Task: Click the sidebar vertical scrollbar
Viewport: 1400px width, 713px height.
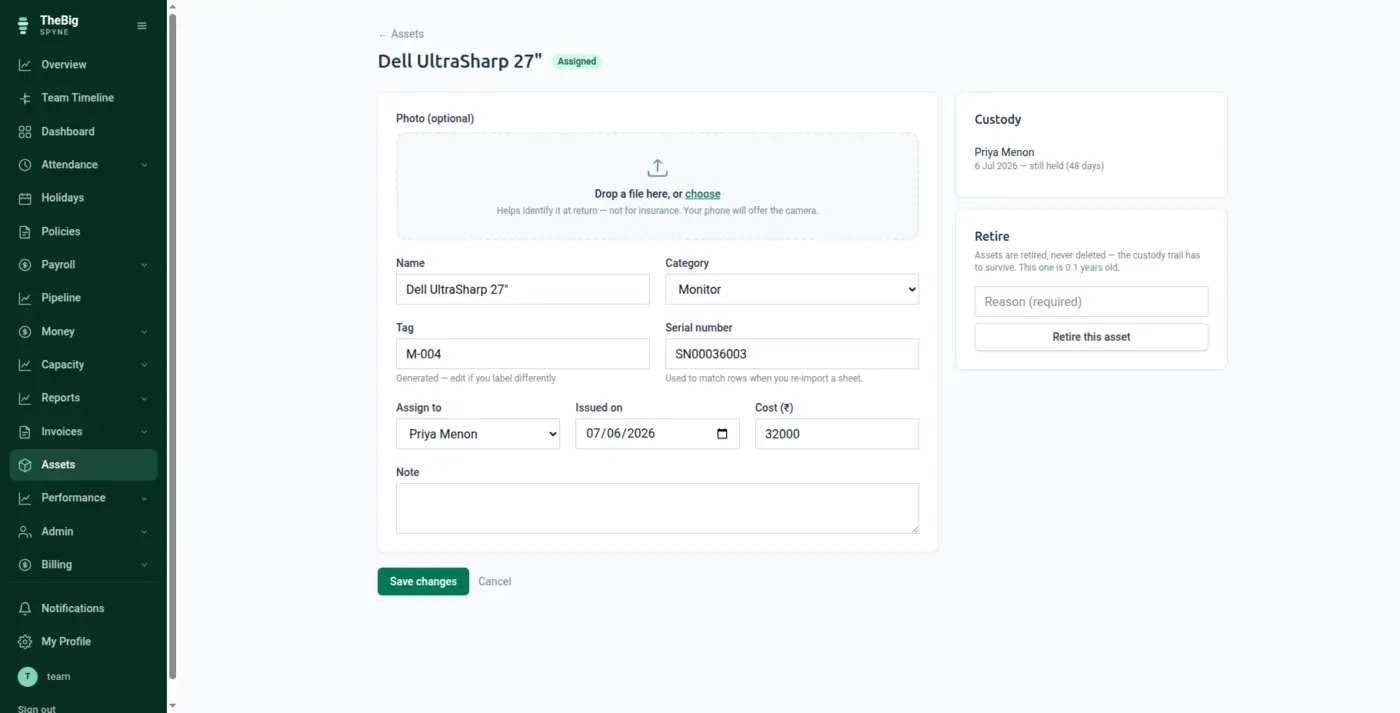Action: pyautogui.click(x=172, y=347)
